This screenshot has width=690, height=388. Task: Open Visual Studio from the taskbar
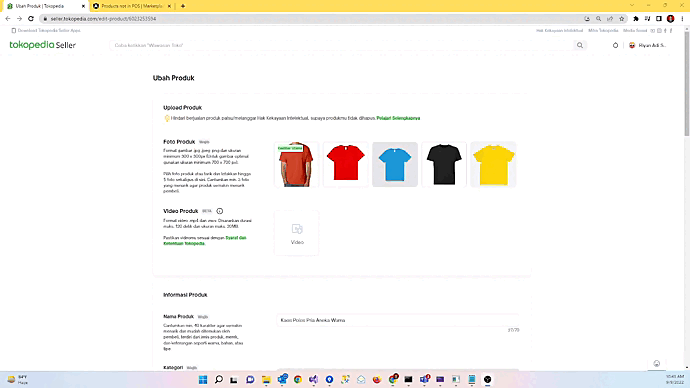pos(313,379)
